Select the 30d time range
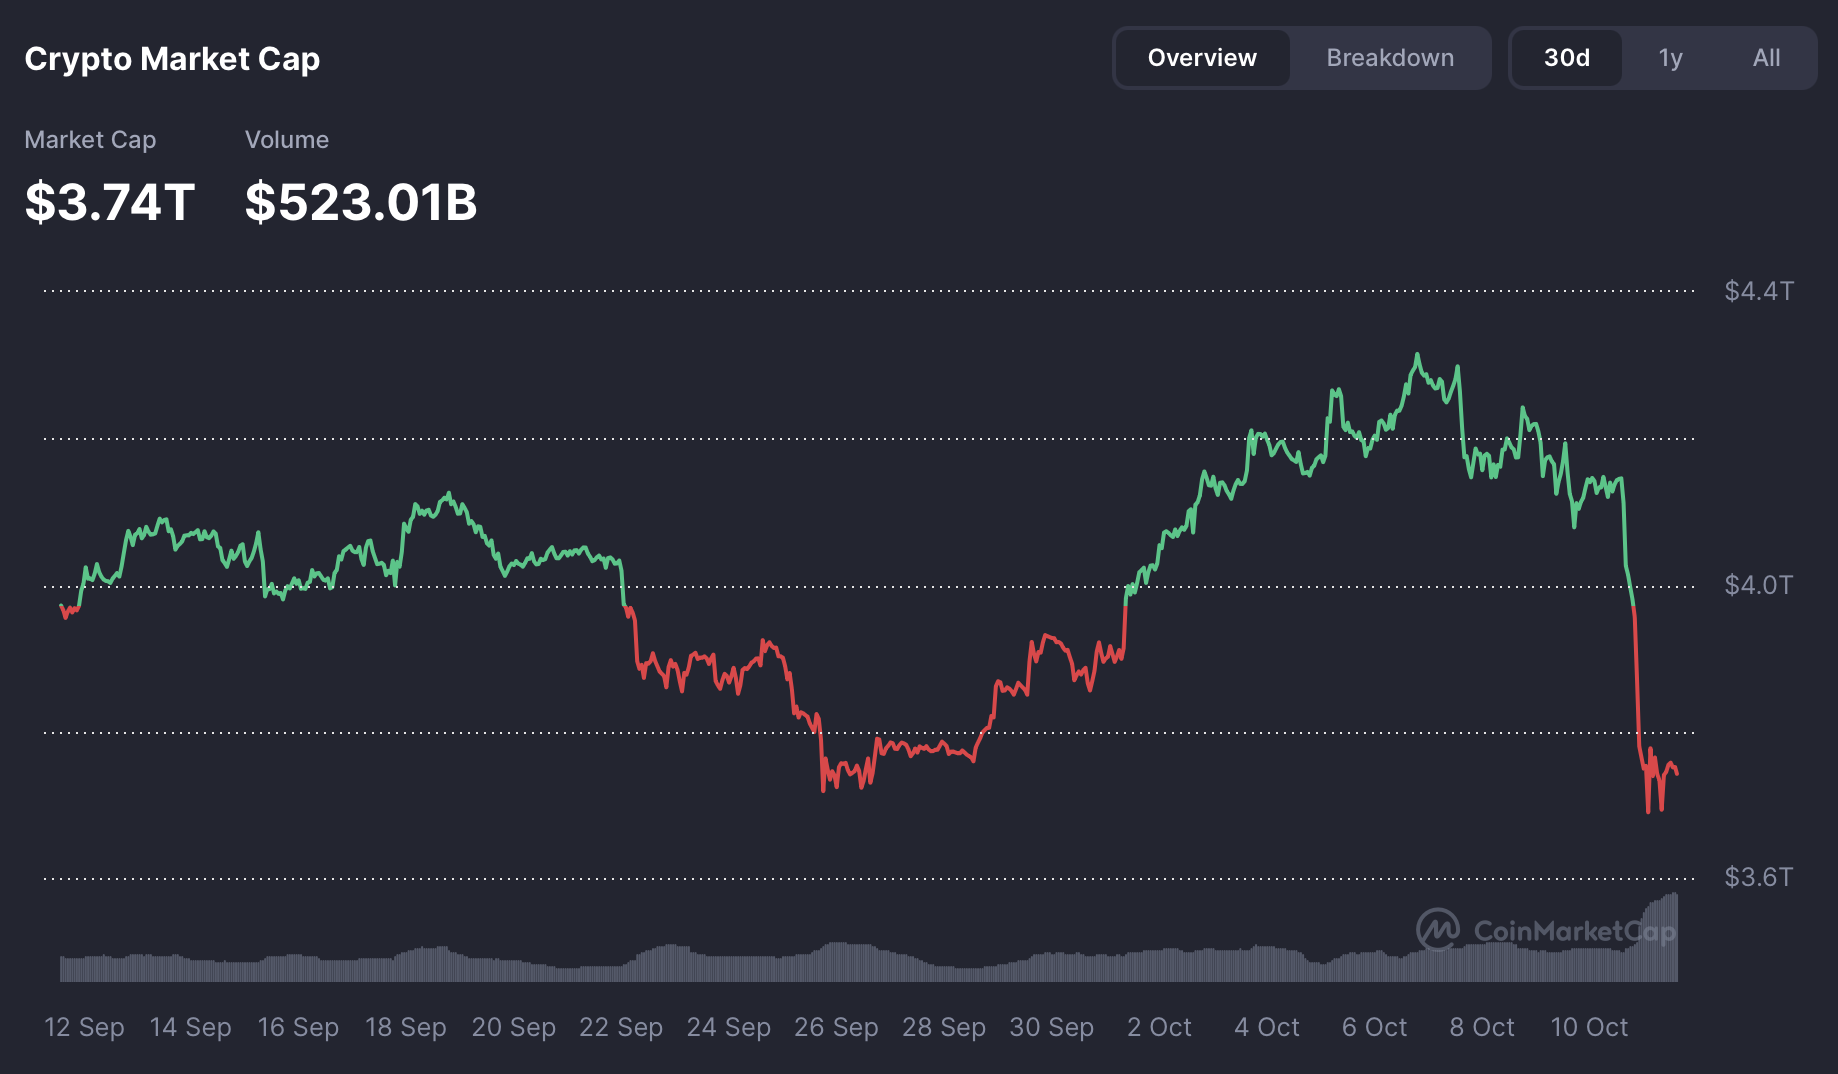The image size is (1838, 1074). (1566, 58)
